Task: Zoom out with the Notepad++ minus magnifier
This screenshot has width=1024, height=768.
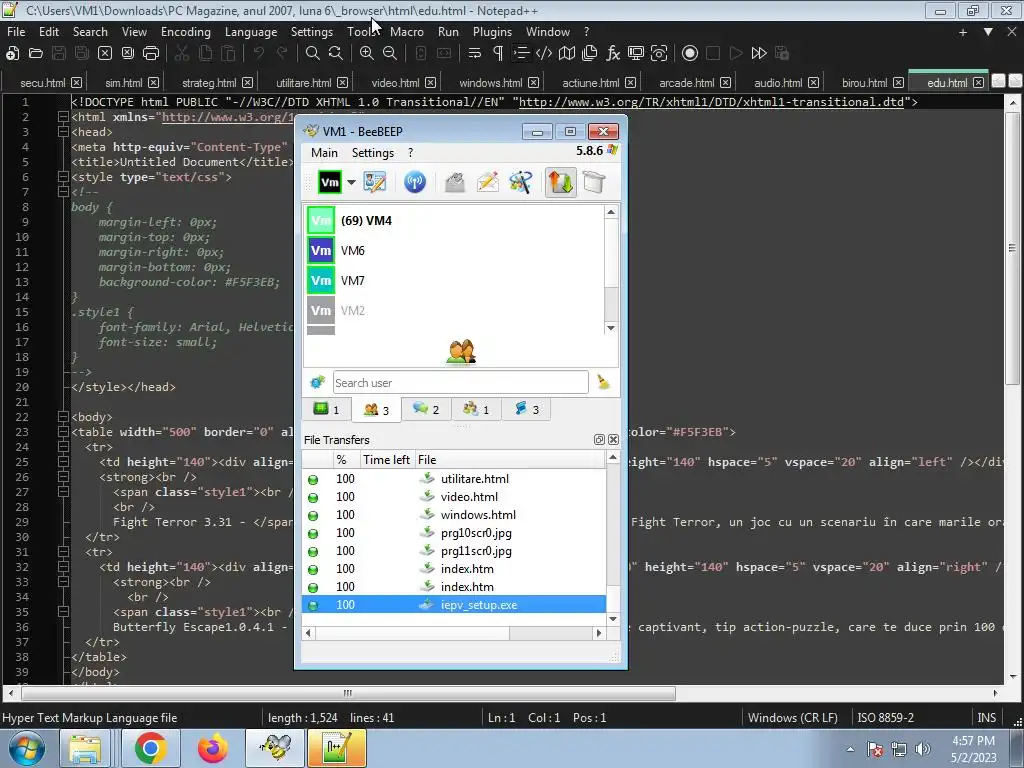Action: pos(390,54)
